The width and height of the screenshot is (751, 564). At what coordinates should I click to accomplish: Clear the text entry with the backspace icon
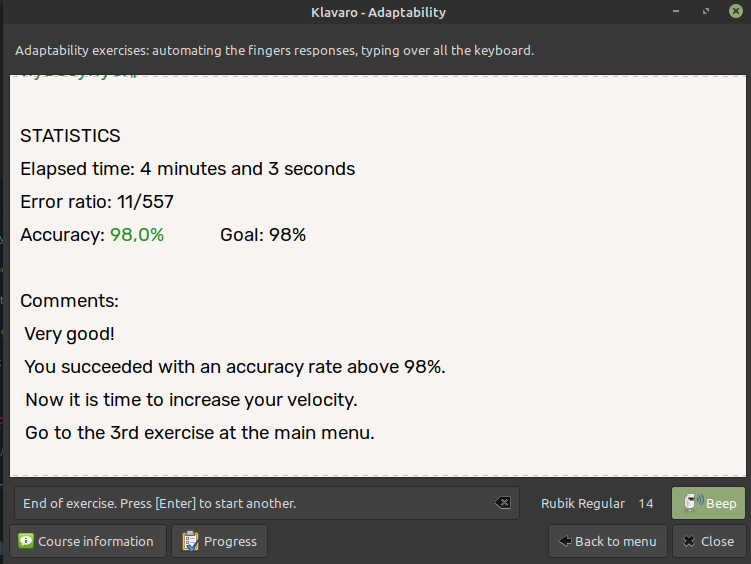tap(503, 503)
